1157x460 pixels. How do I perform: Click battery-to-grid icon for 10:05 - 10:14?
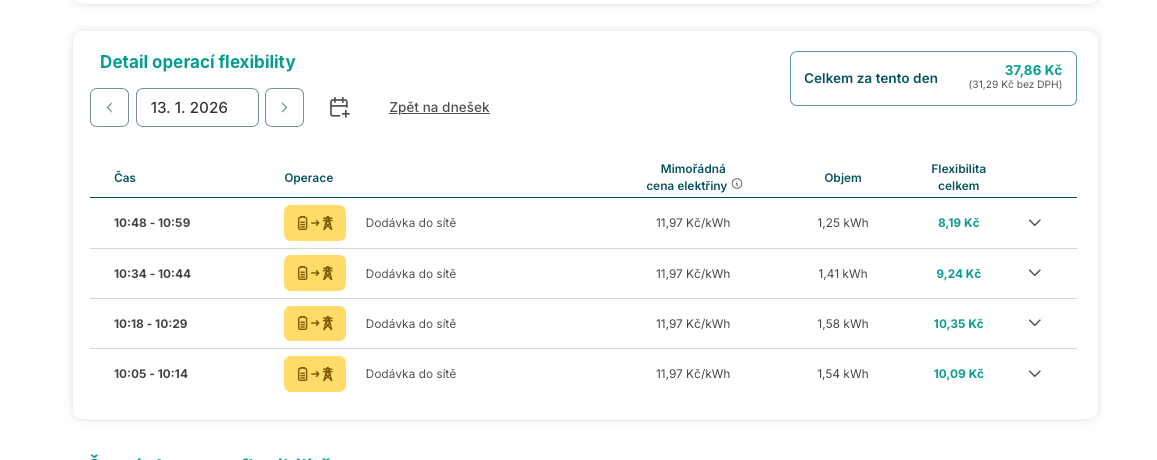click(315, 374)
